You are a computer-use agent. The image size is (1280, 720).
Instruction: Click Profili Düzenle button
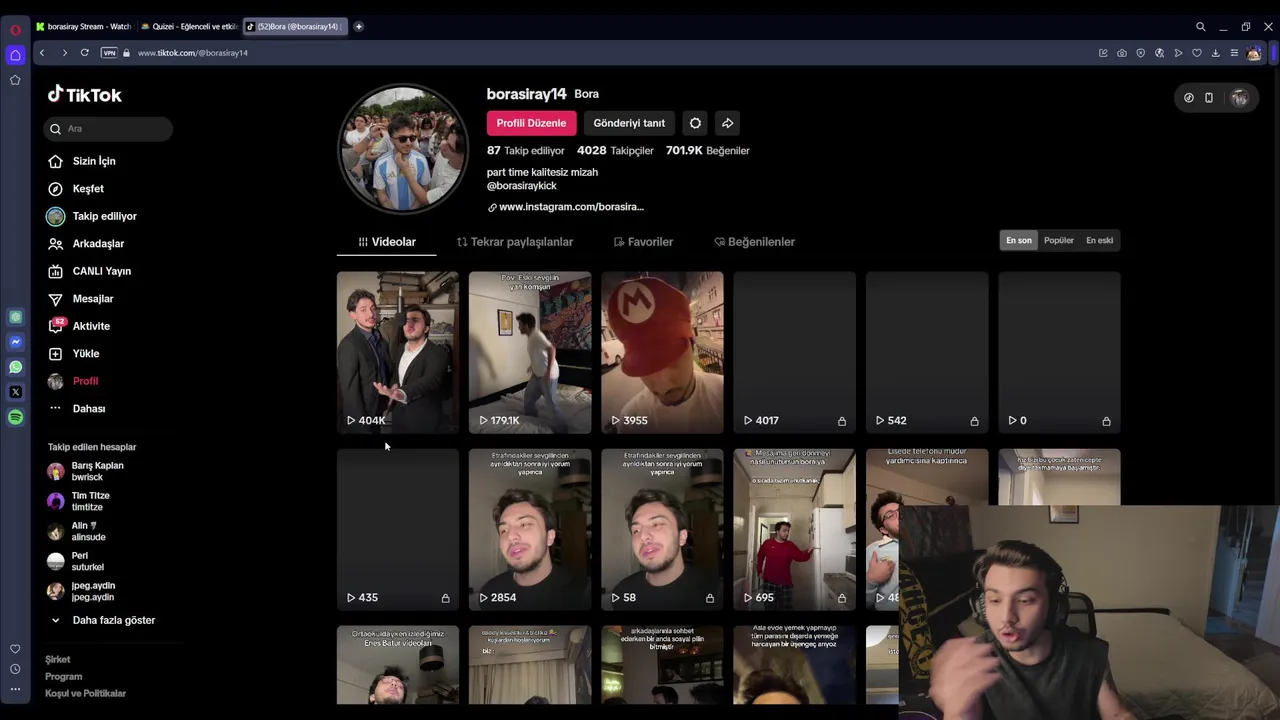click(531, 123)
